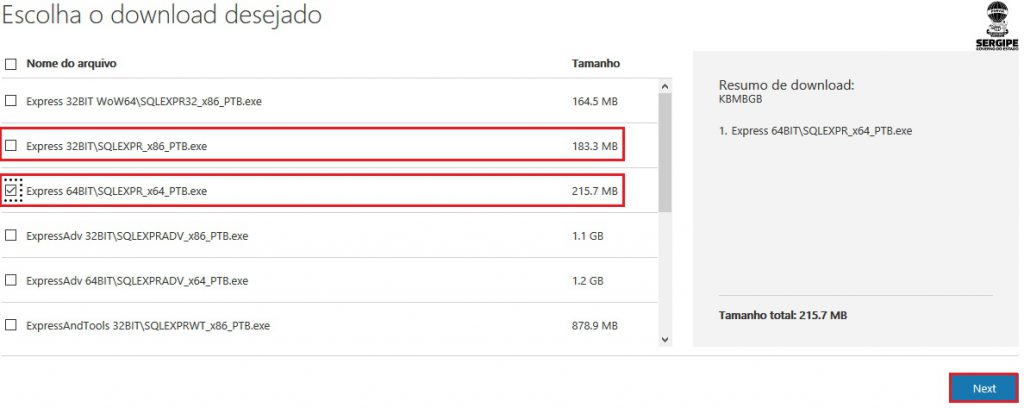Click the Tamanho column header
This screenshot has height=408, width=1024.
596,64
